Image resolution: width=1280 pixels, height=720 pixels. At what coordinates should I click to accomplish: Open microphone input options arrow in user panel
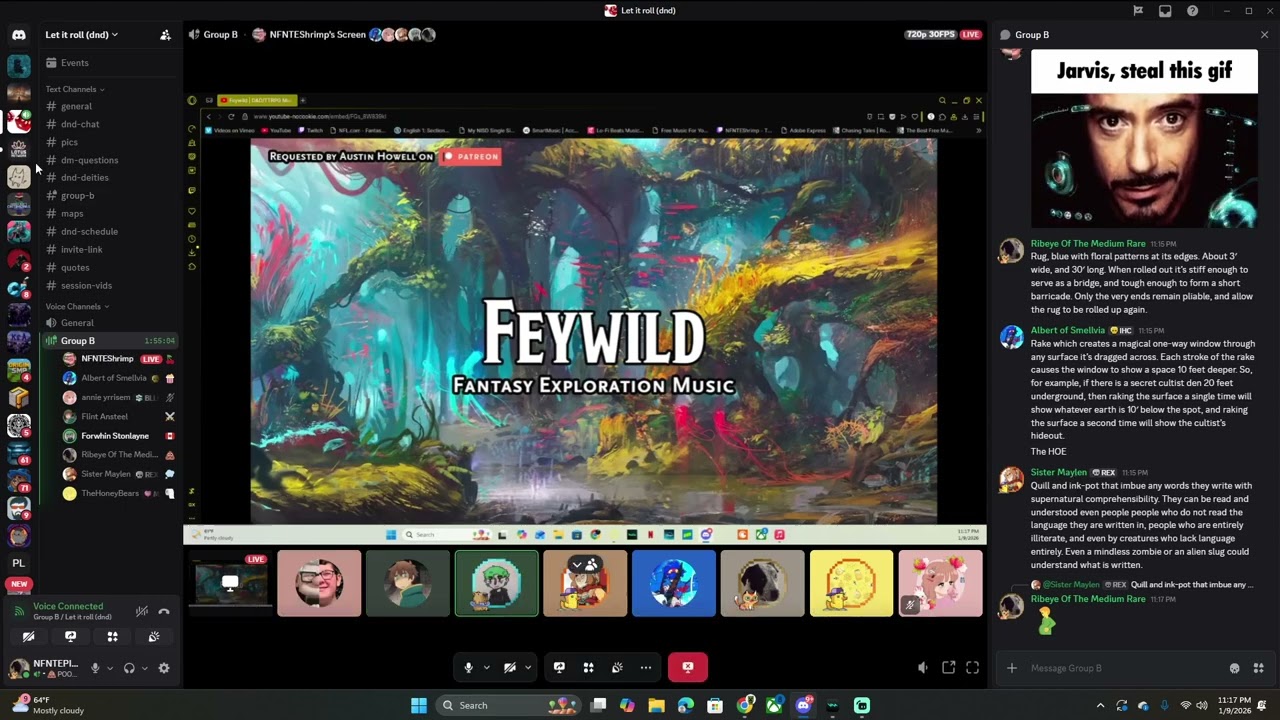[x=109, y=668]
